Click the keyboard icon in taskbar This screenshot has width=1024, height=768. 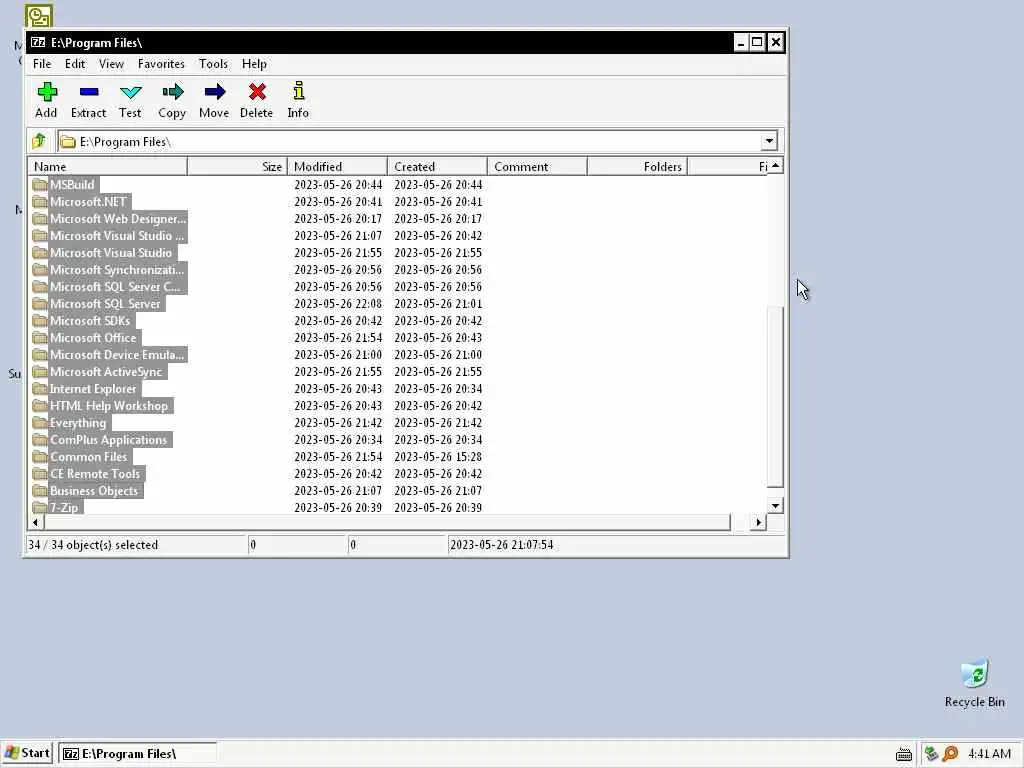[904, 755]
